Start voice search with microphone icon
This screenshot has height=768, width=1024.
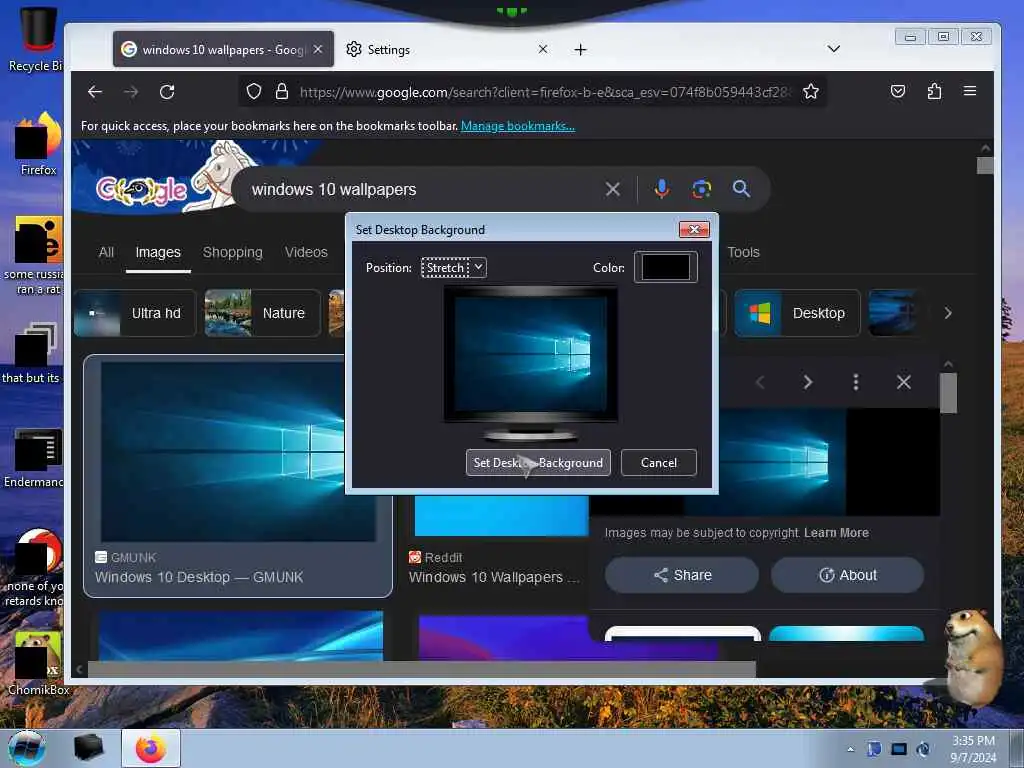click(x=662, y=189)
